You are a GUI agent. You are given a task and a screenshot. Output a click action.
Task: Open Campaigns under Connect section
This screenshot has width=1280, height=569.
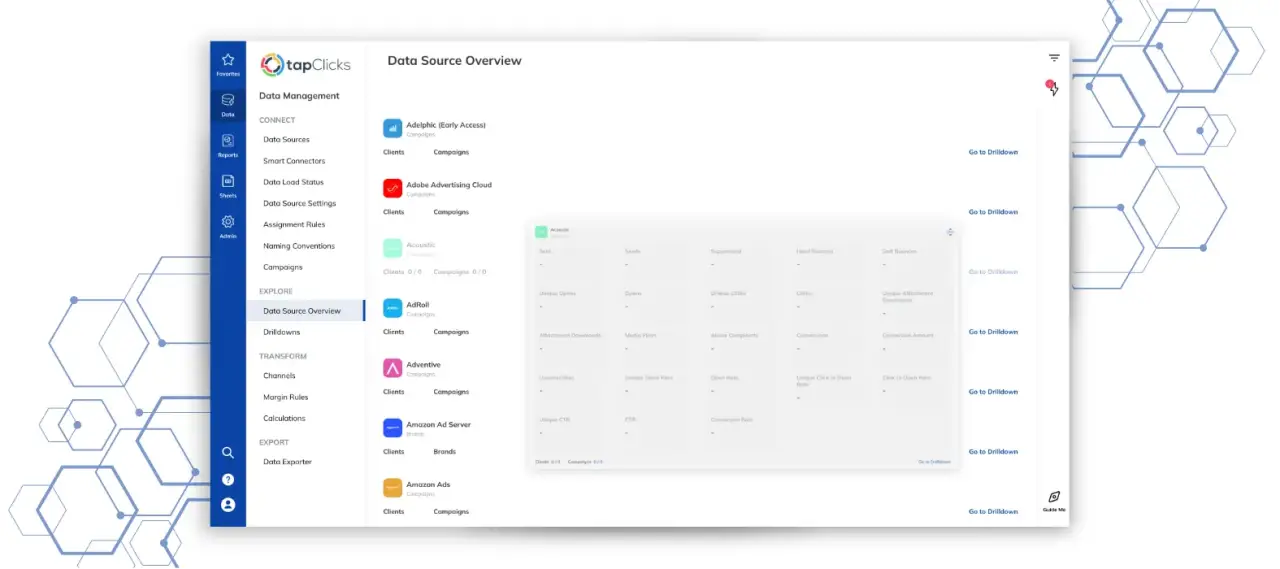tap(283, 267)
